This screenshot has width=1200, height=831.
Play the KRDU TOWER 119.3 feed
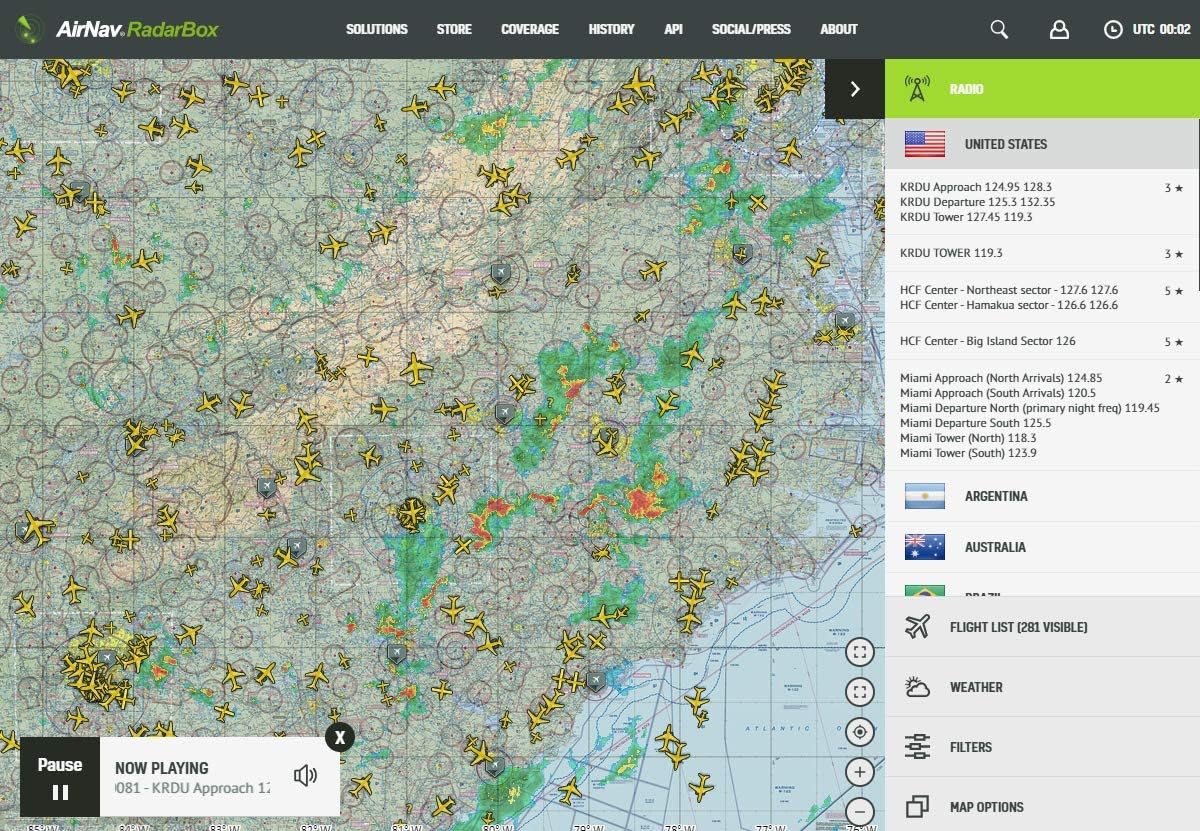951,253
